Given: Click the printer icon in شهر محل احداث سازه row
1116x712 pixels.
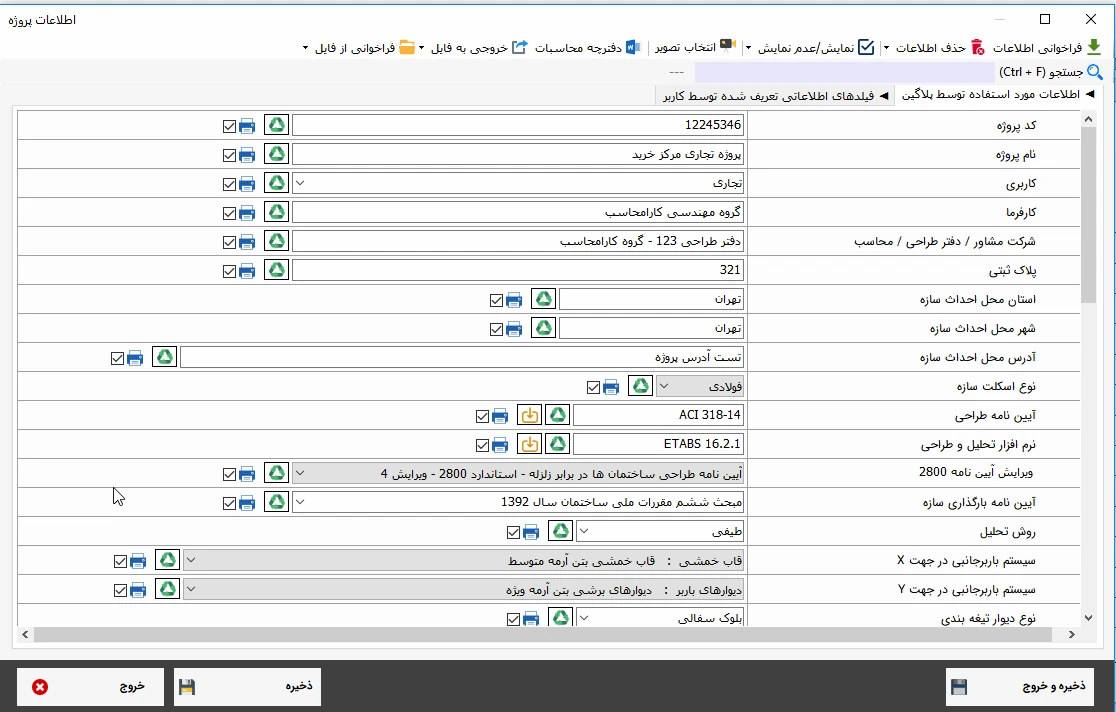Looking at the screenshot, I should pyautogui.click(x=514, y=329).
